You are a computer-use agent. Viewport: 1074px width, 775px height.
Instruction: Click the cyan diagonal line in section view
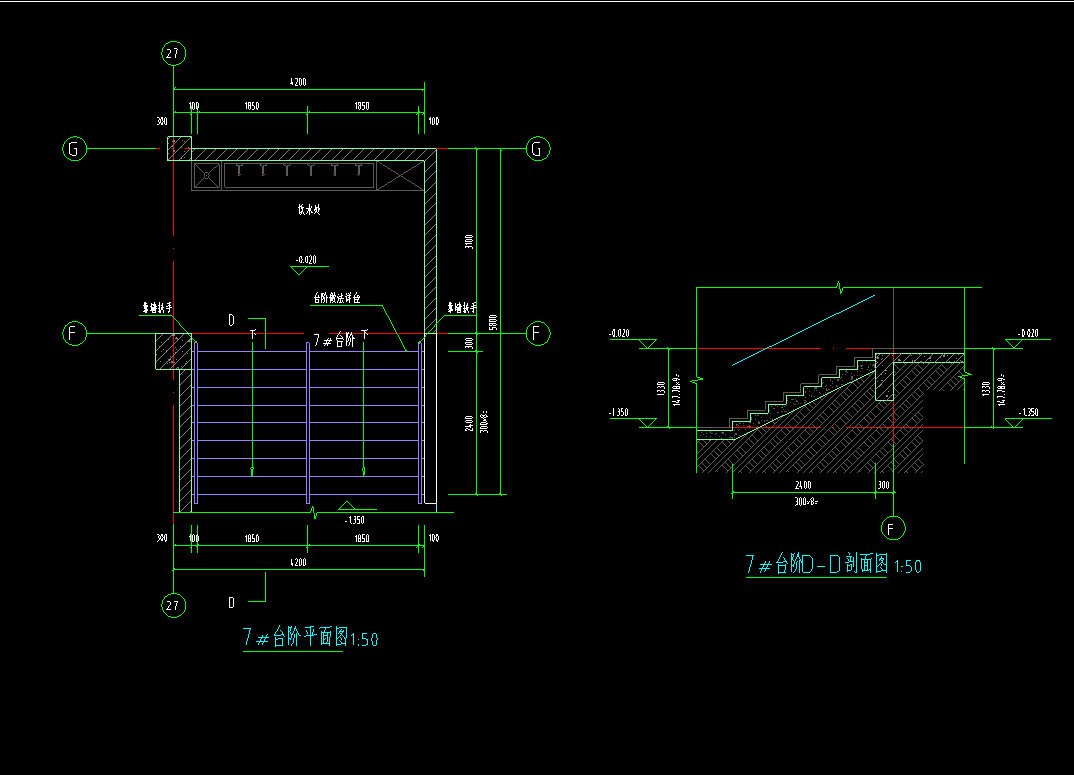(x=803, y=330)
